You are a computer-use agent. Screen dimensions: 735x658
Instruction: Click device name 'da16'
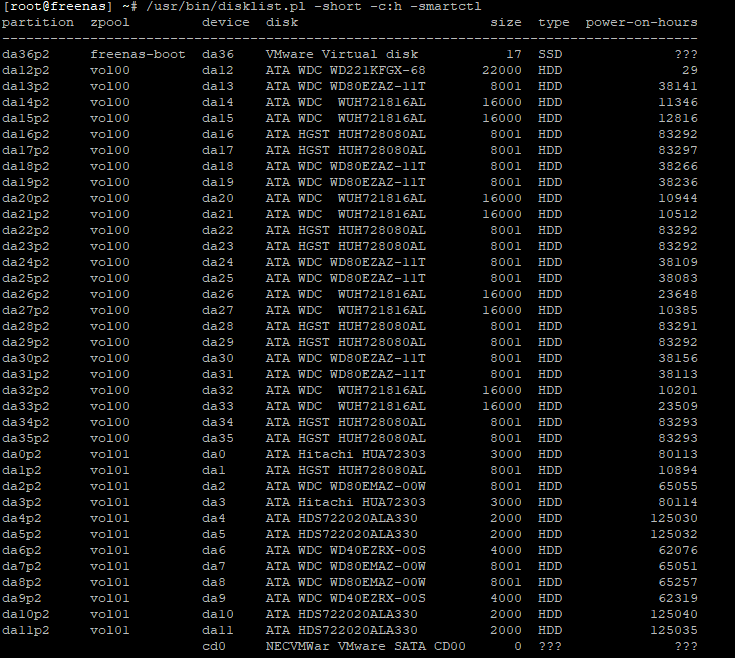coord(218,135)
